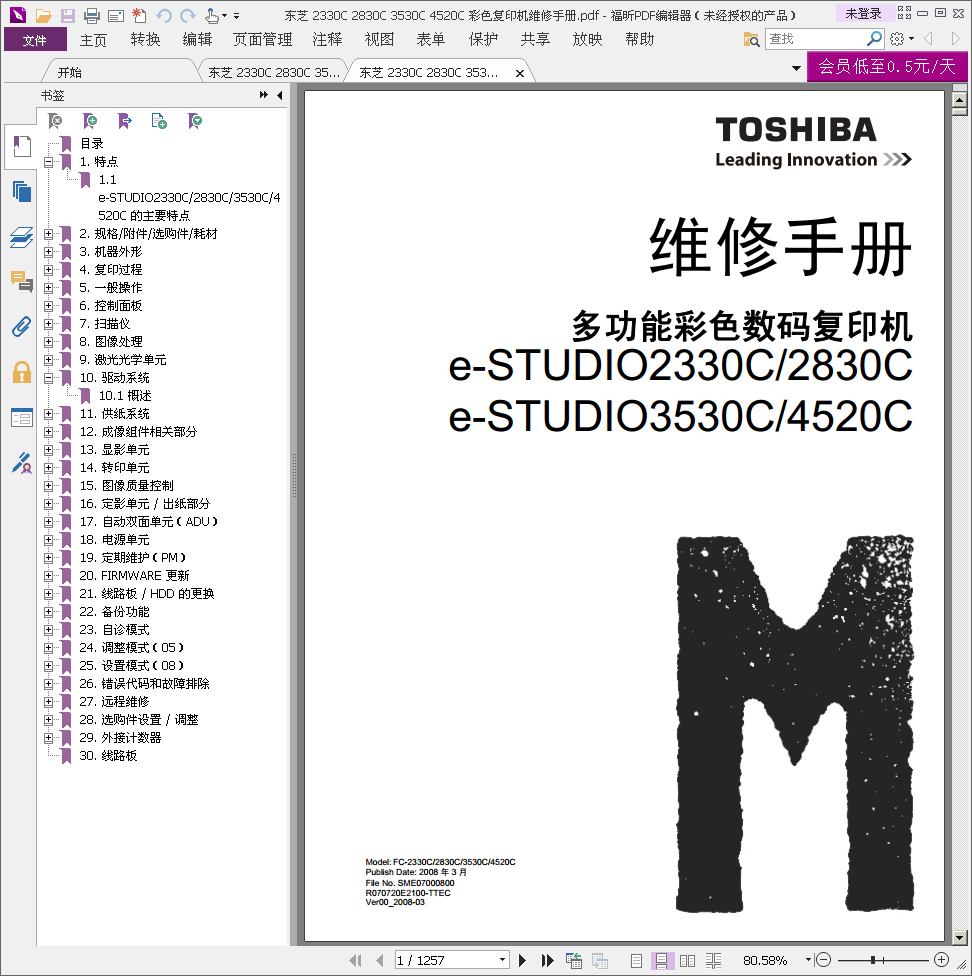Viewport: 972px width, 976px height.
Task: Open the 页面管理 ribbon tab
Action: click(262, 40)
